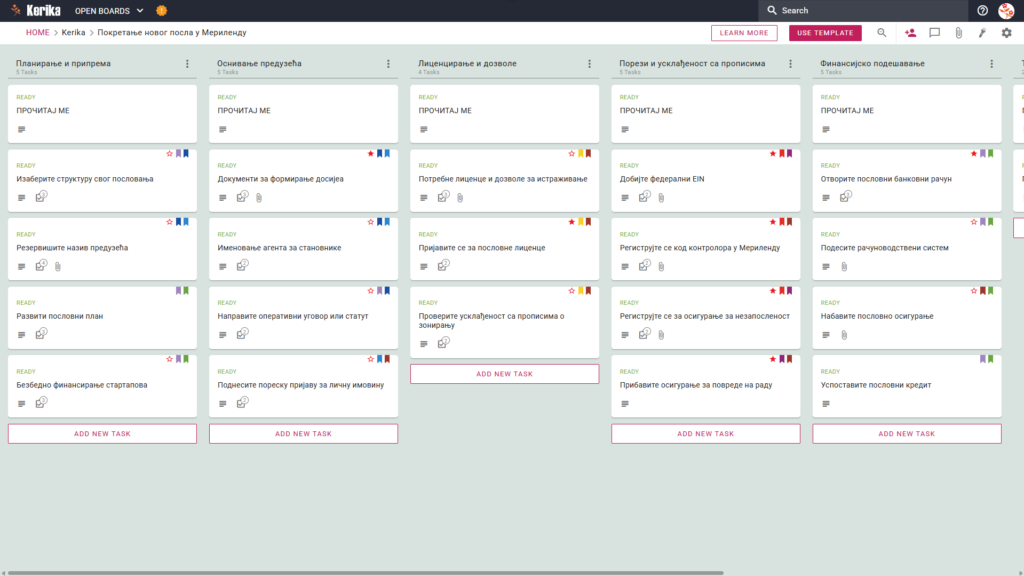Open checklist icon on Развити пословни план
1024x576 pixels.
click(x=41, y=334)
